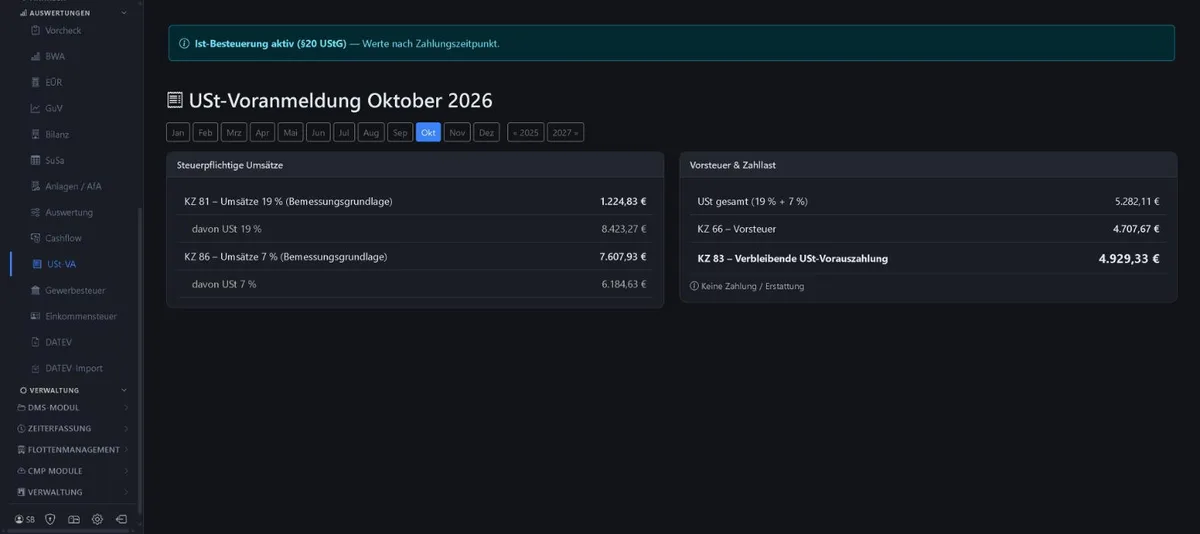The image size is (1200, 534).
Task: Click the davon USt 7 % label
Action: 224,284
